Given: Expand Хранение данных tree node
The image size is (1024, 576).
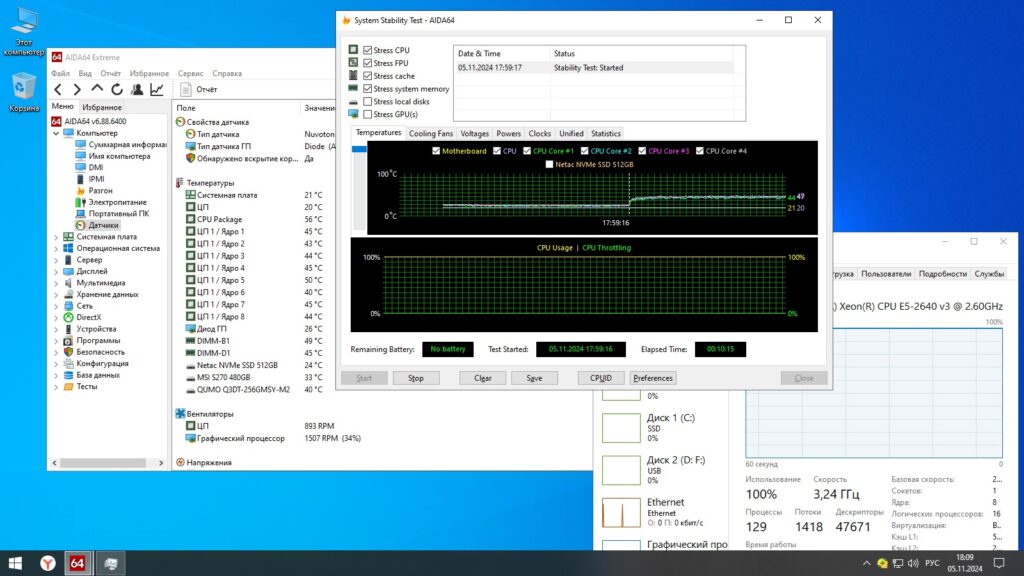Looking at the screenshot, I should 56,295.
